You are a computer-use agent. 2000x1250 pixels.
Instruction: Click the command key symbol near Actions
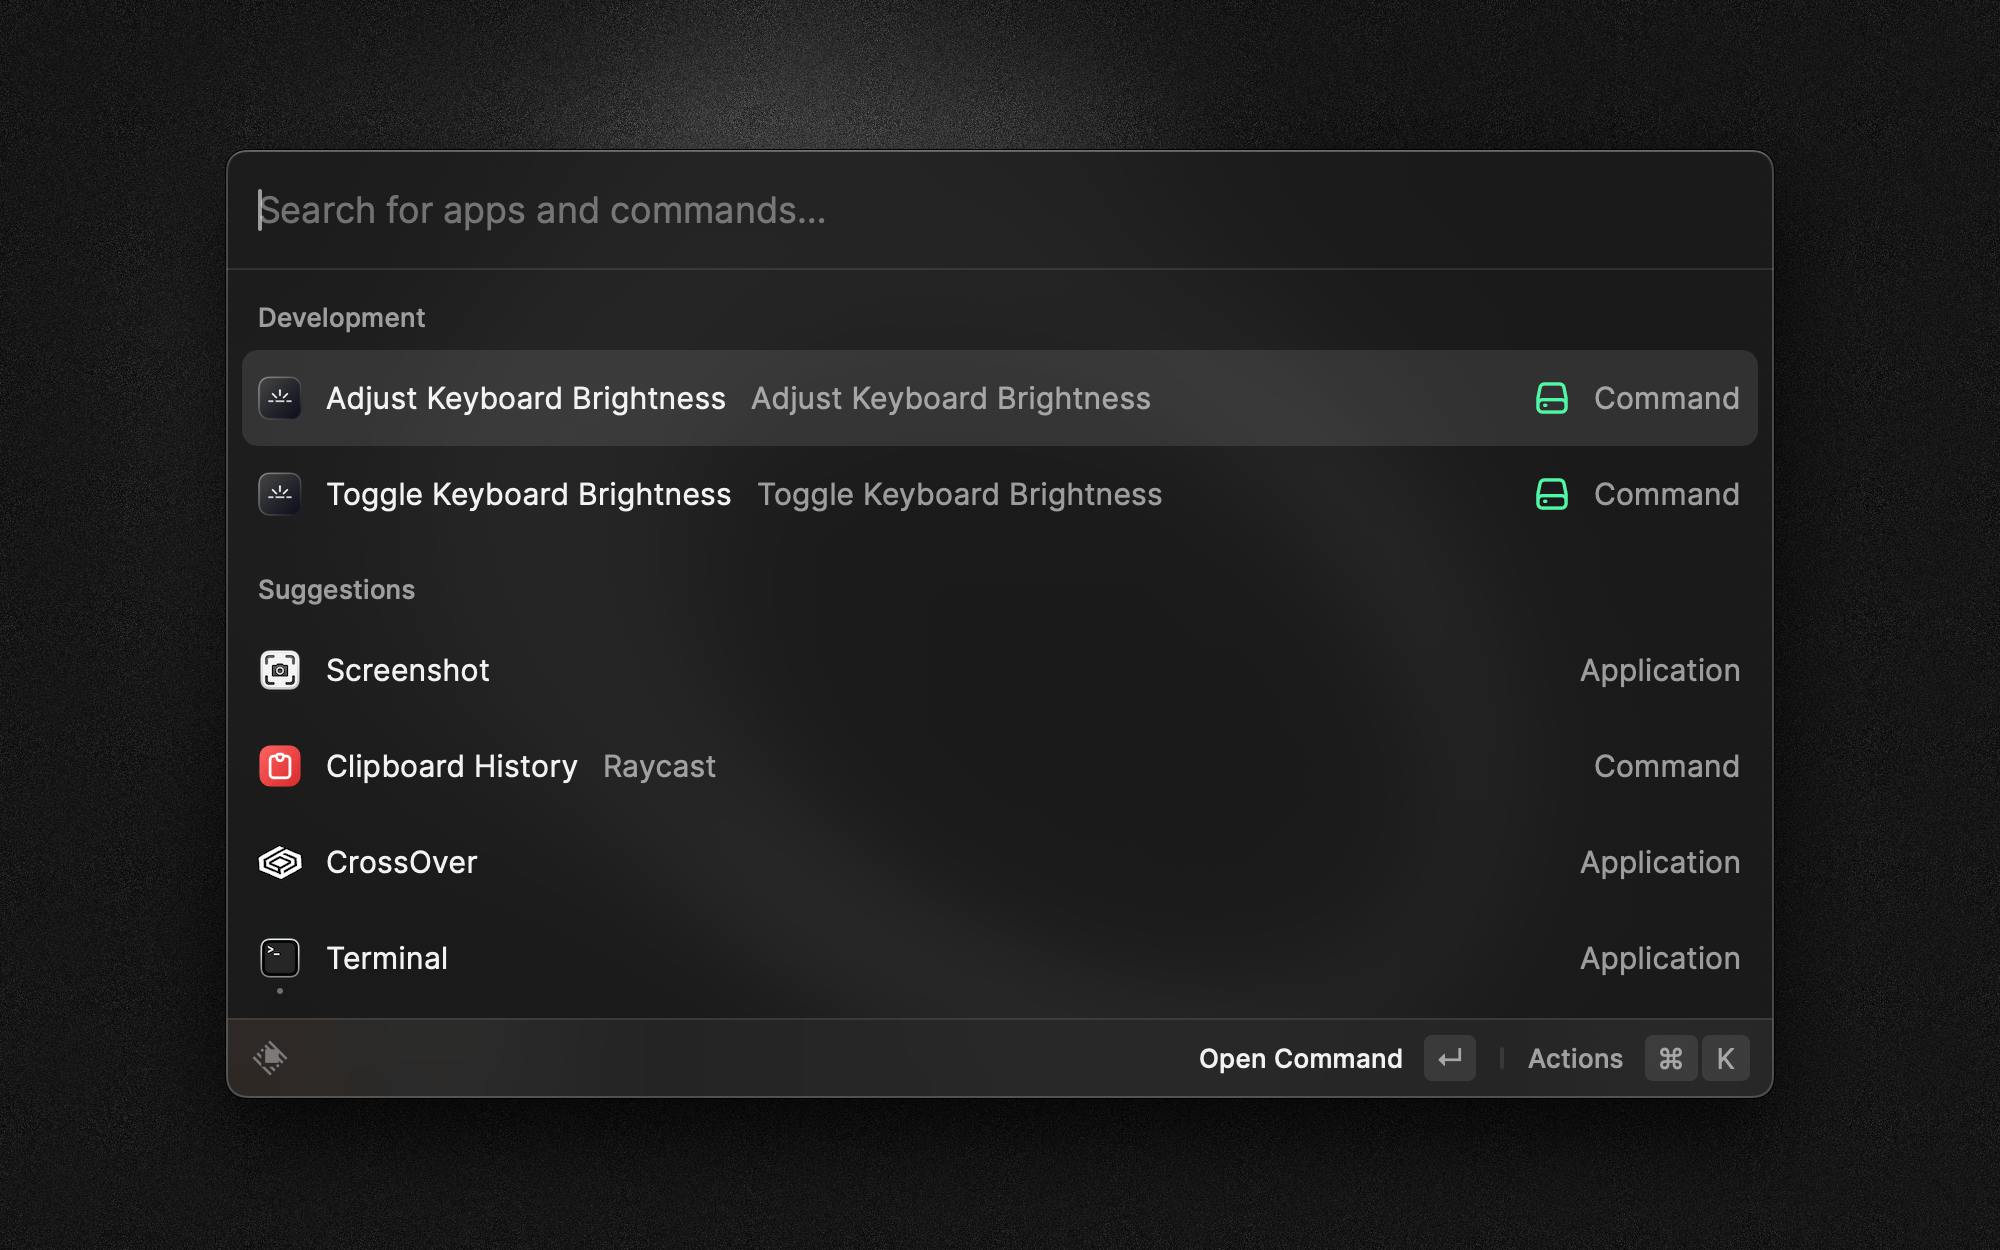(1671, 1058)
